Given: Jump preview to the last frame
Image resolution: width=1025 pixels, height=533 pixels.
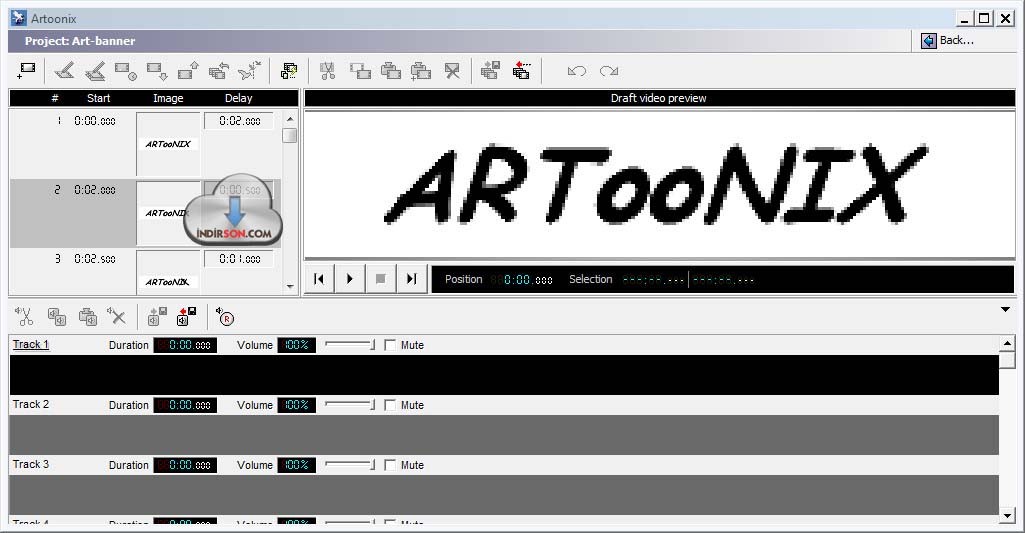Looking at the screenshot, I should [x=411, y=279].
